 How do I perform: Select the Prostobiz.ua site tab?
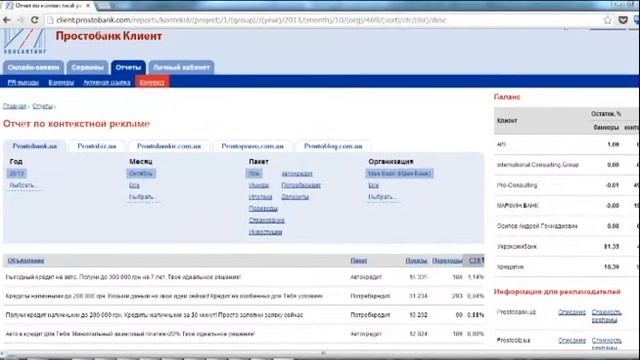(97, 146)
